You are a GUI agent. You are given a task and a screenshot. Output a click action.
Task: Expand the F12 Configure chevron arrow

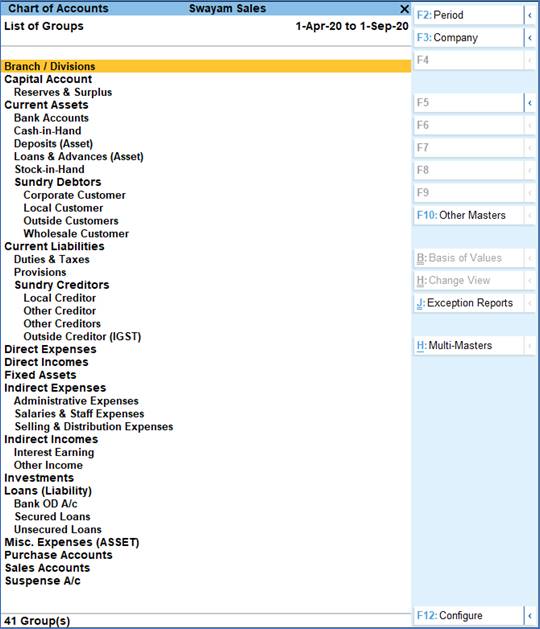point(530,615)
